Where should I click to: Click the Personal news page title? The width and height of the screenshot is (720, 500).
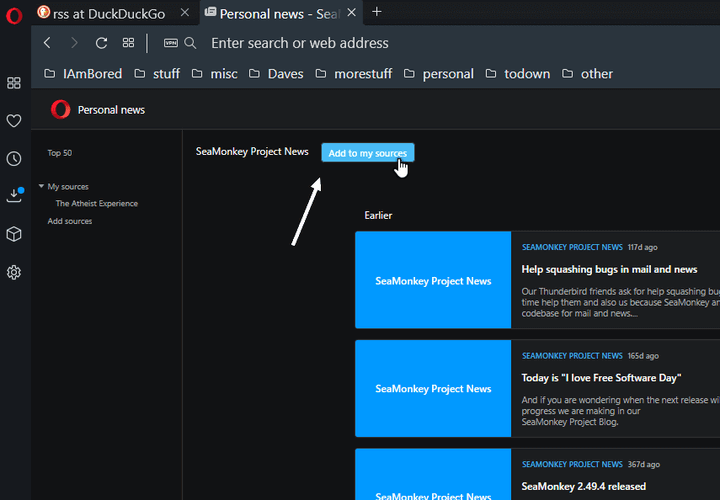click(111, 110)
